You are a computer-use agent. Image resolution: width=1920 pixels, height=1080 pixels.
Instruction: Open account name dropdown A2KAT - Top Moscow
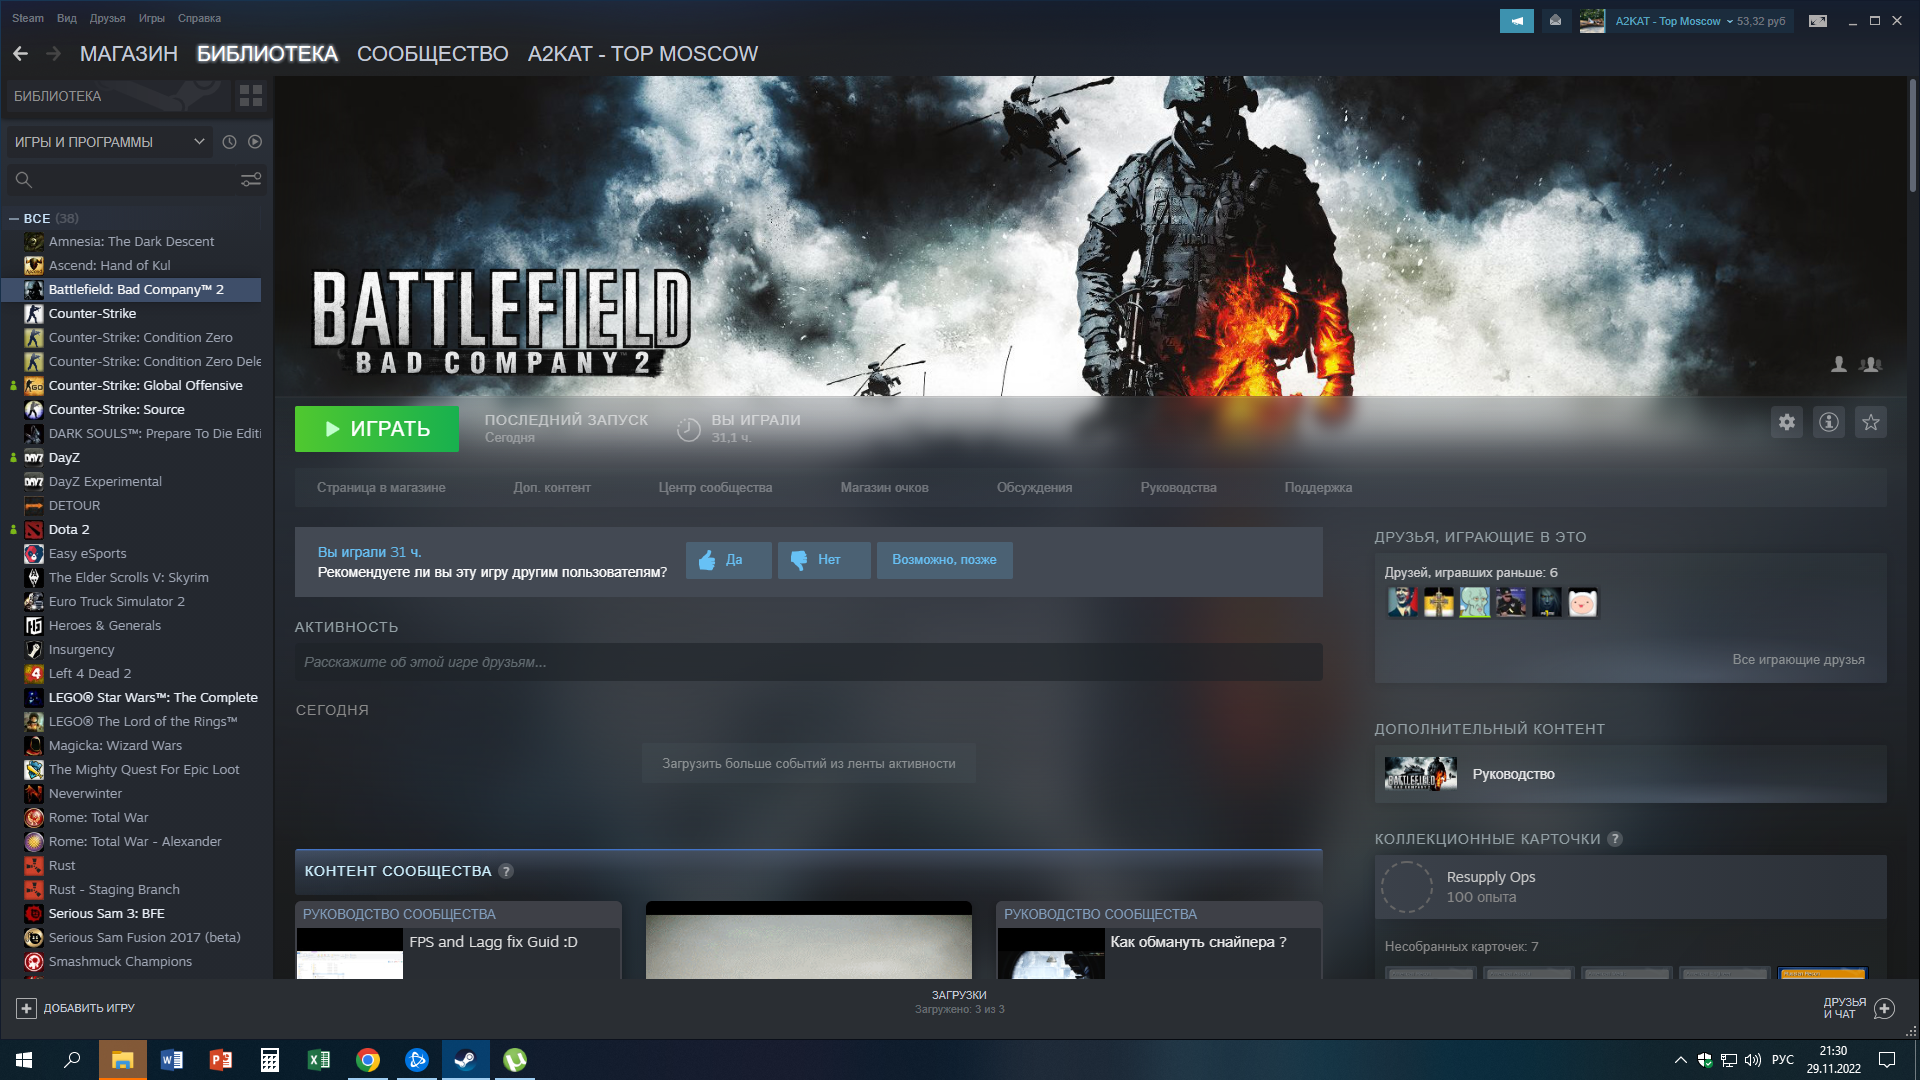pos(1674,21)
